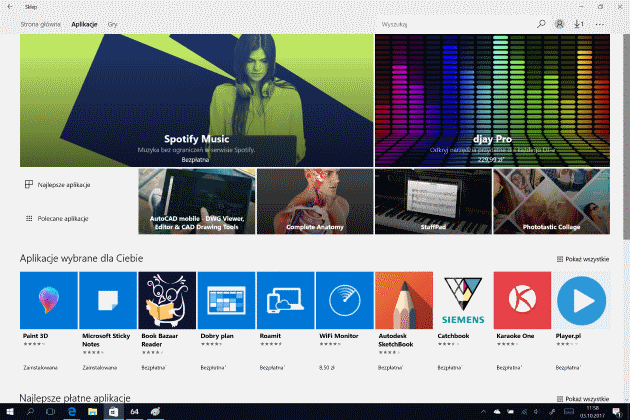Open the Karaoke One app tile
Image resolution: width=630 pixels, height=420 pixels.
point(522,300)
